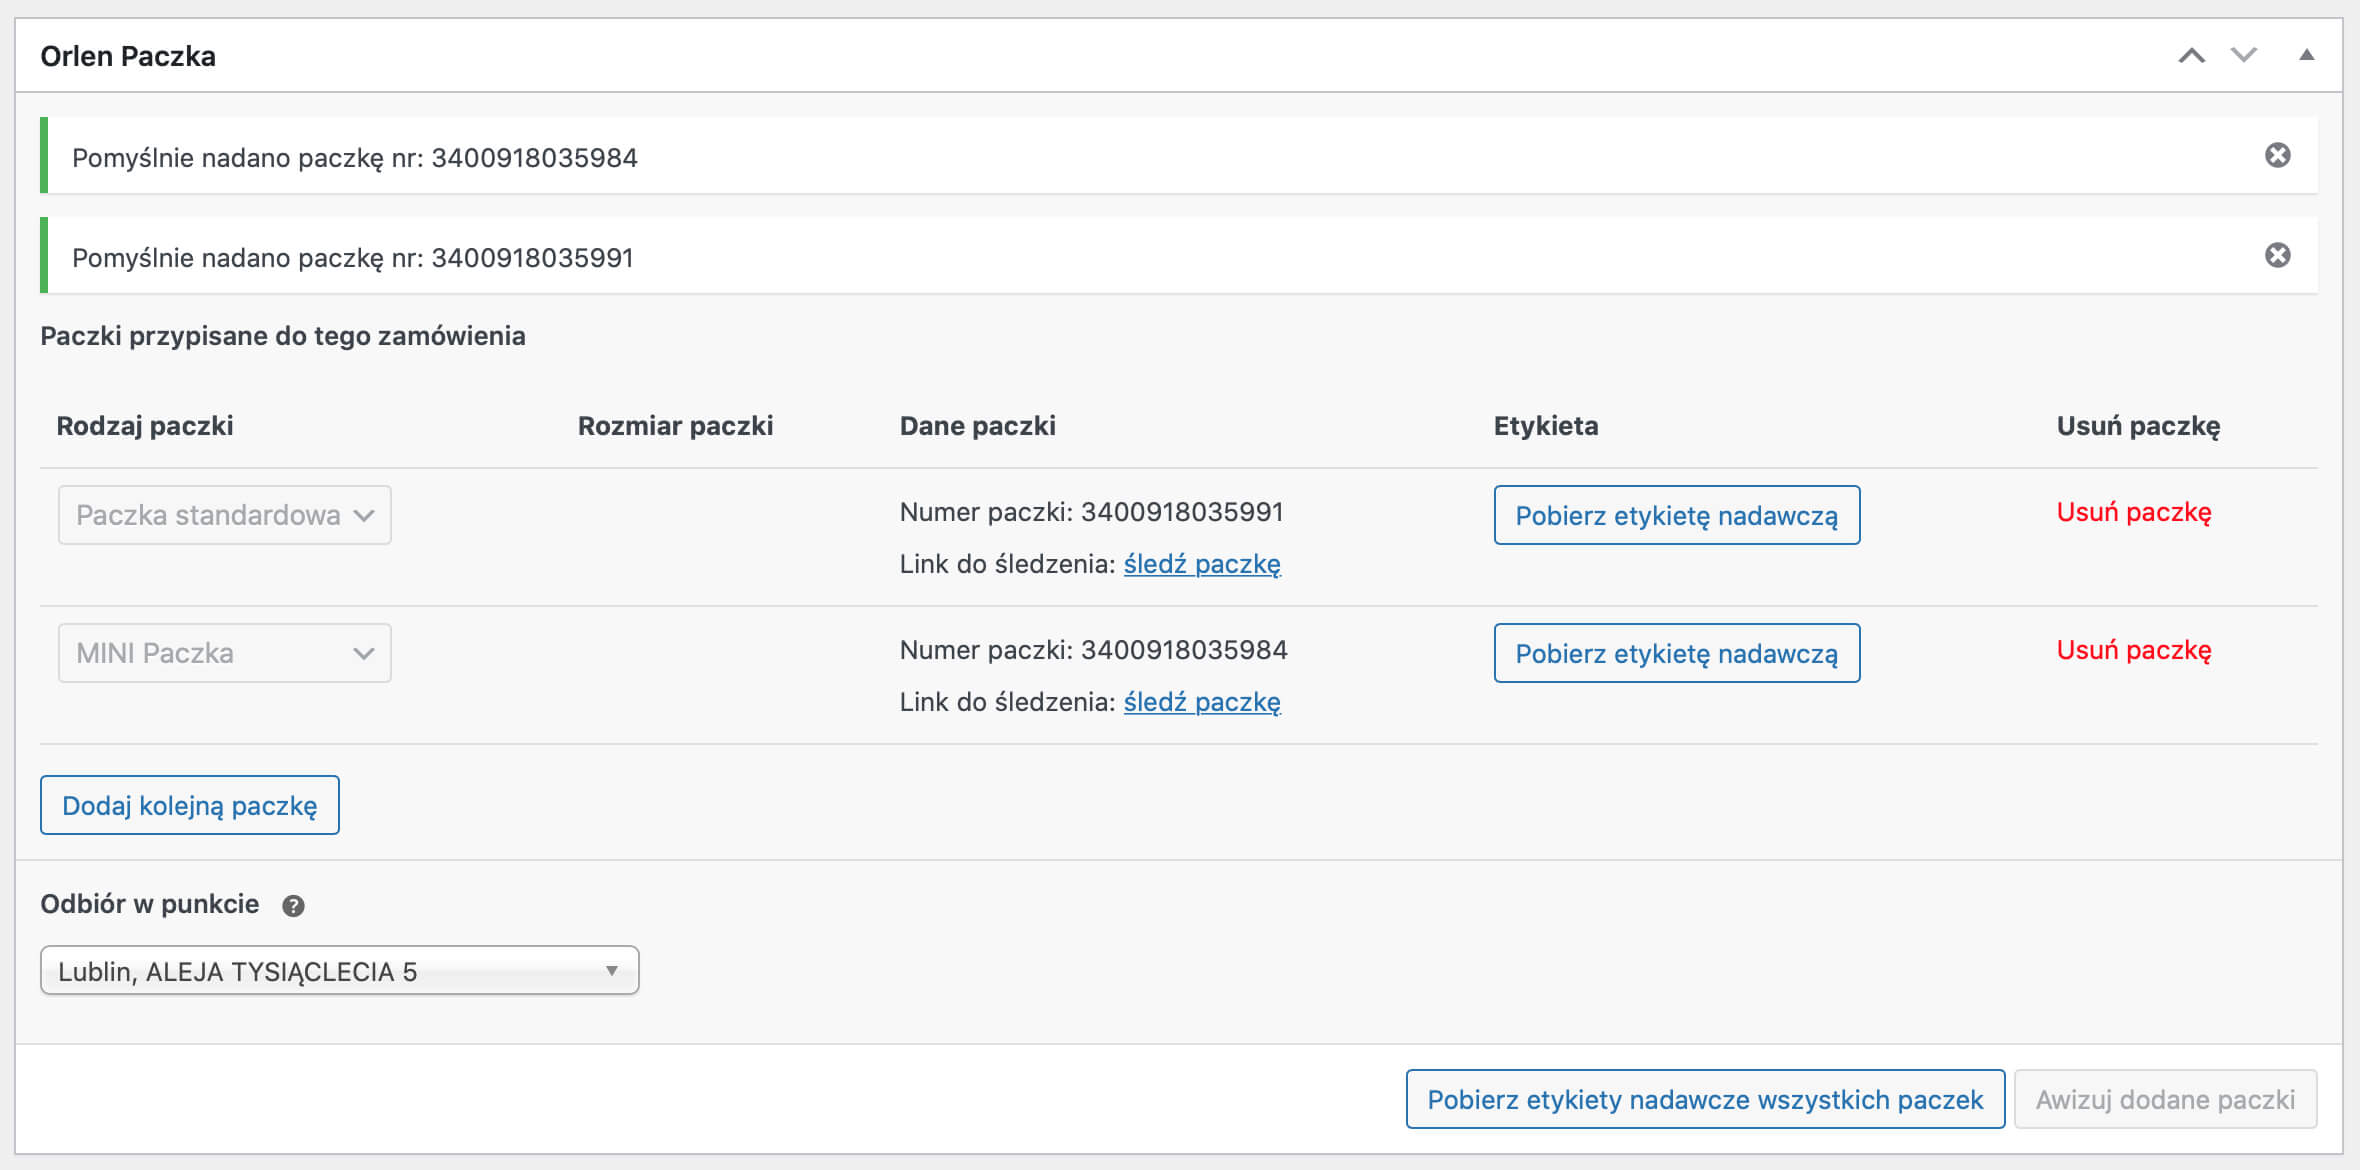Image resolution: width=2360 pixels, height=1170 pixels.
Task: Click Paczki przypisane do tego zamówienia heading
Action: click(x=283, y=336)
